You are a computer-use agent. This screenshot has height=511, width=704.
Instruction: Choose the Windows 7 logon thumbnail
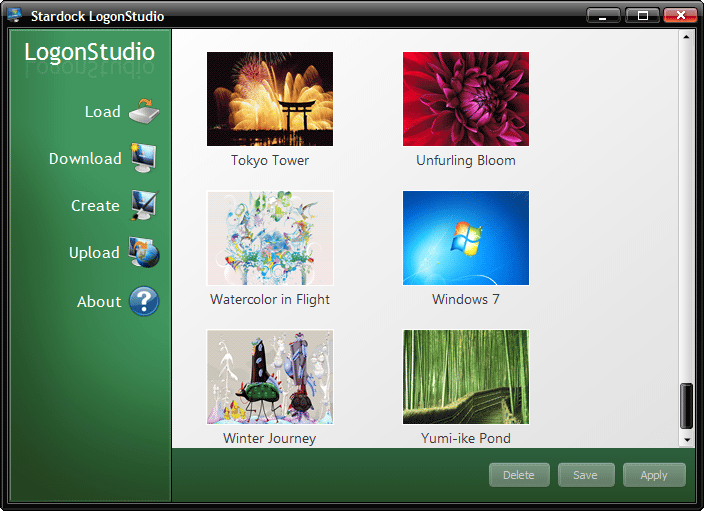pos(466,238)
